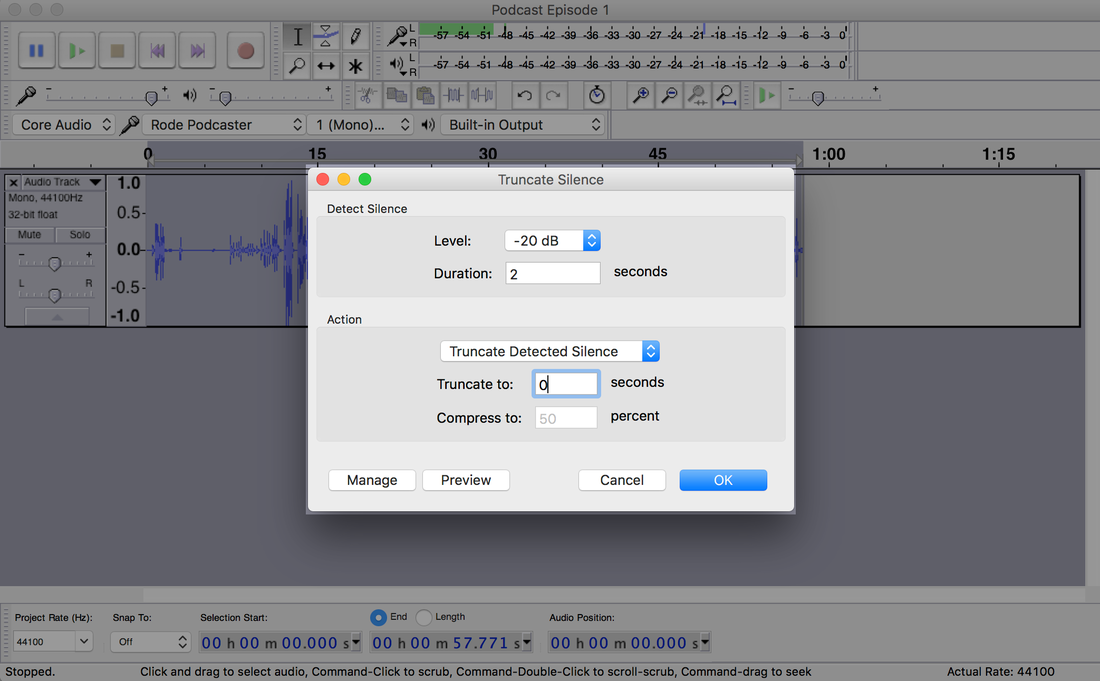1100x681 pixels.
Task: Select the Time Shift tool
Action: [x=326, y=66]
